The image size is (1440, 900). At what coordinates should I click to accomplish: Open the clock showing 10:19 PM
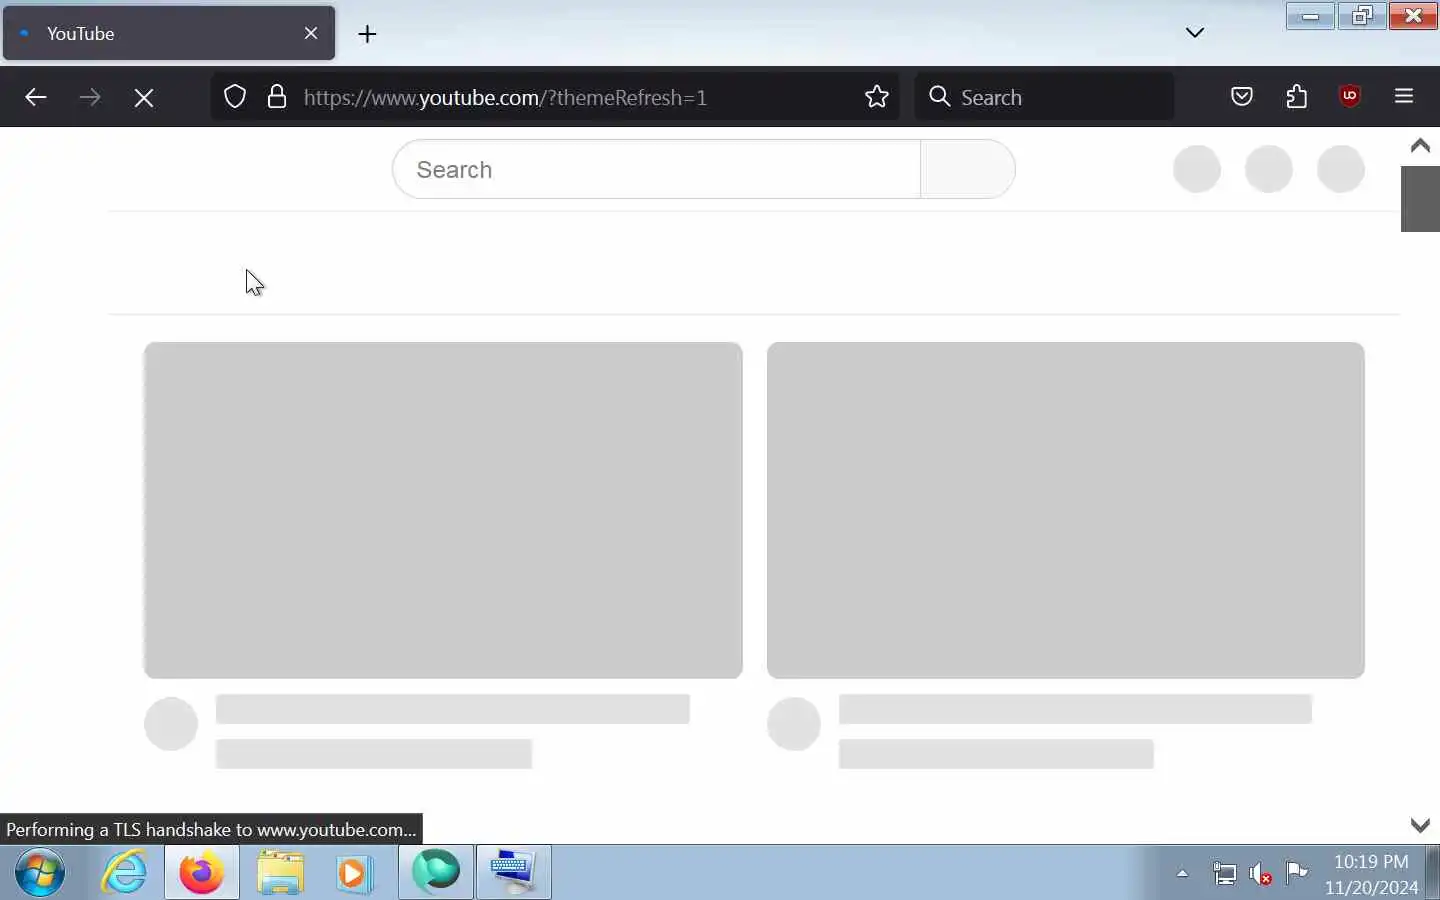(x=1371, y=873)
